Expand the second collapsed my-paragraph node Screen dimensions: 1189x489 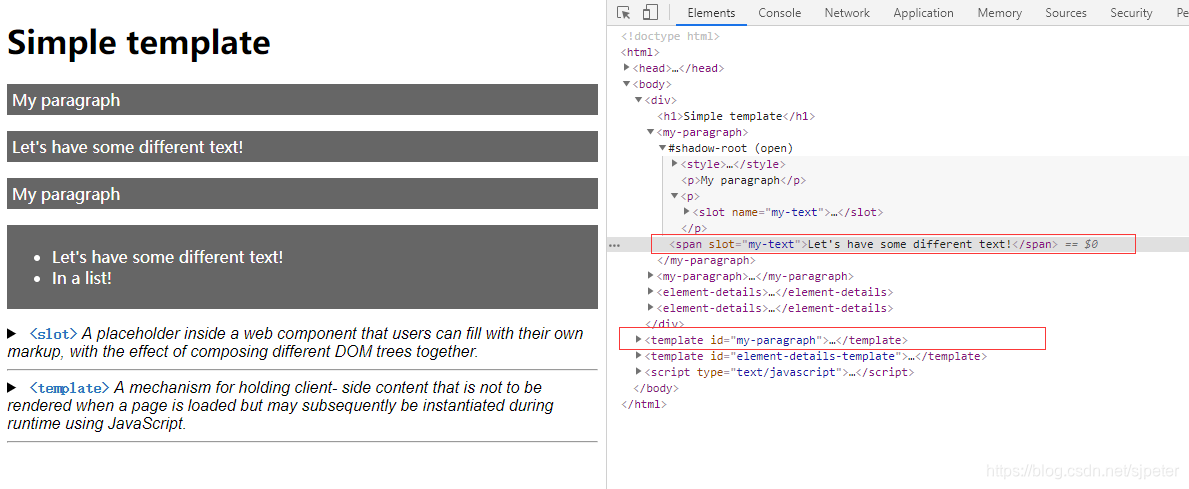651,276
